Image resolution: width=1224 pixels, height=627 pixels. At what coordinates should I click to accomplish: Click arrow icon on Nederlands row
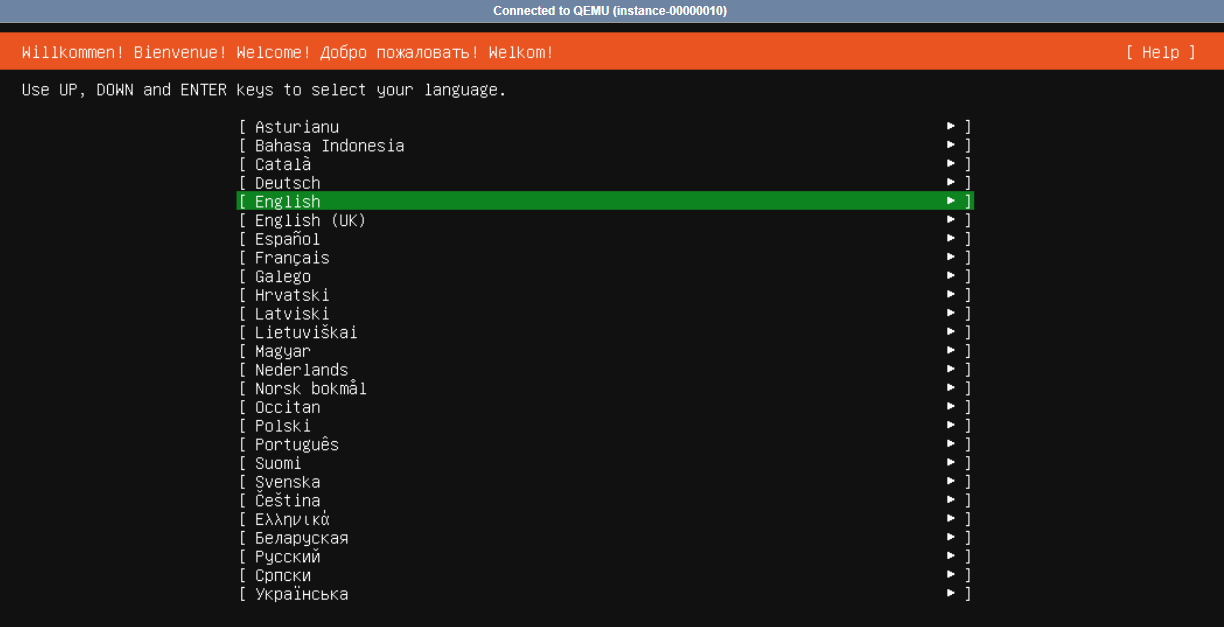[x=951, y=370]
